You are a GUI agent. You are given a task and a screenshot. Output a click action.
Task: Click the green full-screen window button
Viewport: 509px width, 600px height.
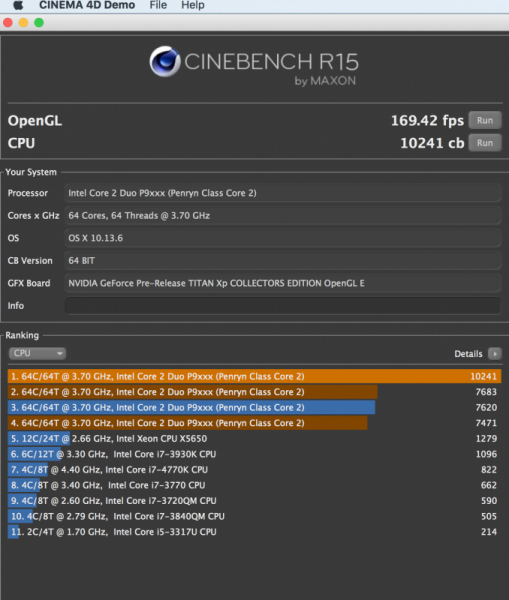click(39, 23)
